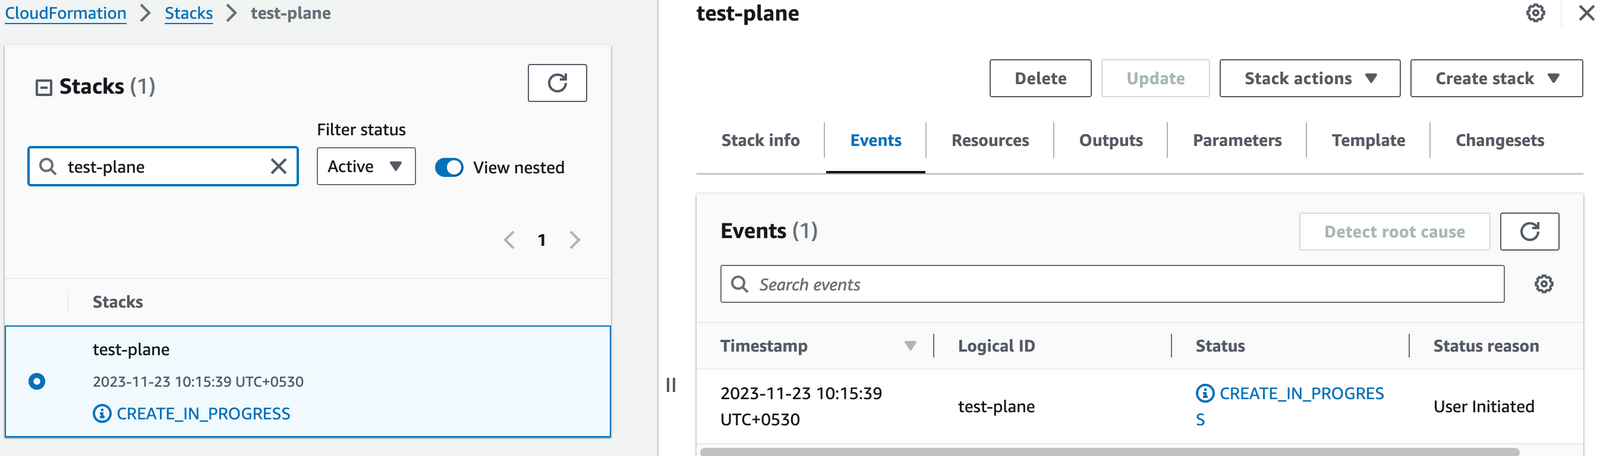Click page number 1 in pagination
Screen dimensions: 1600x456
542,240
